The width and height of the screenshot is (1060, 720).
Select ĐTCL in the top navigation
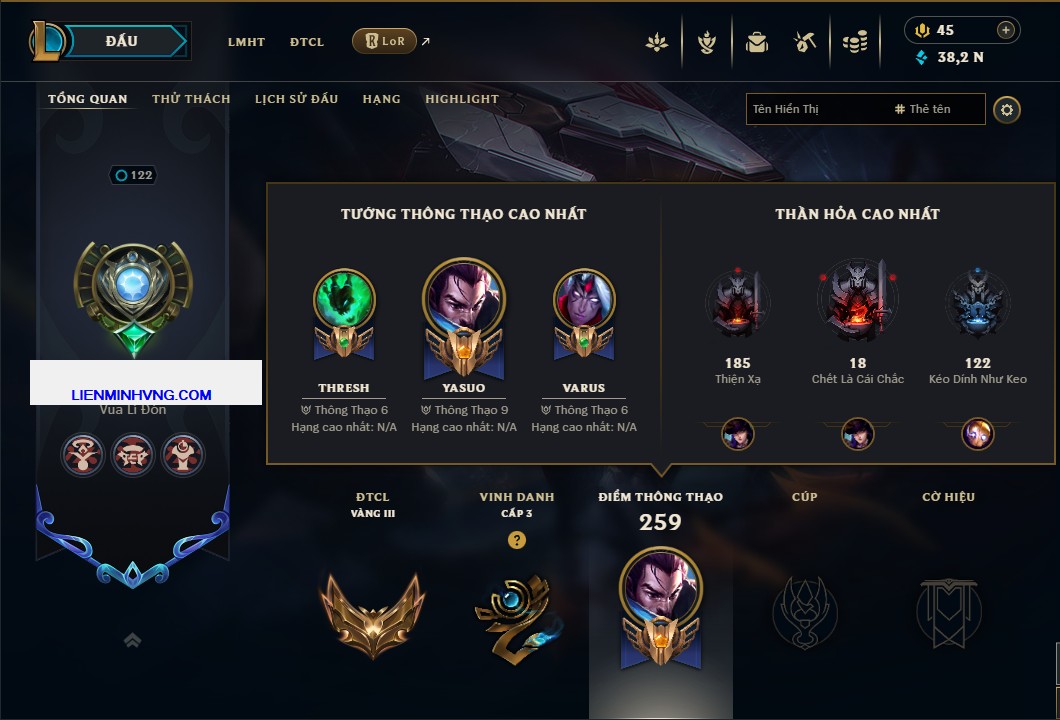(x=307, y=42)
